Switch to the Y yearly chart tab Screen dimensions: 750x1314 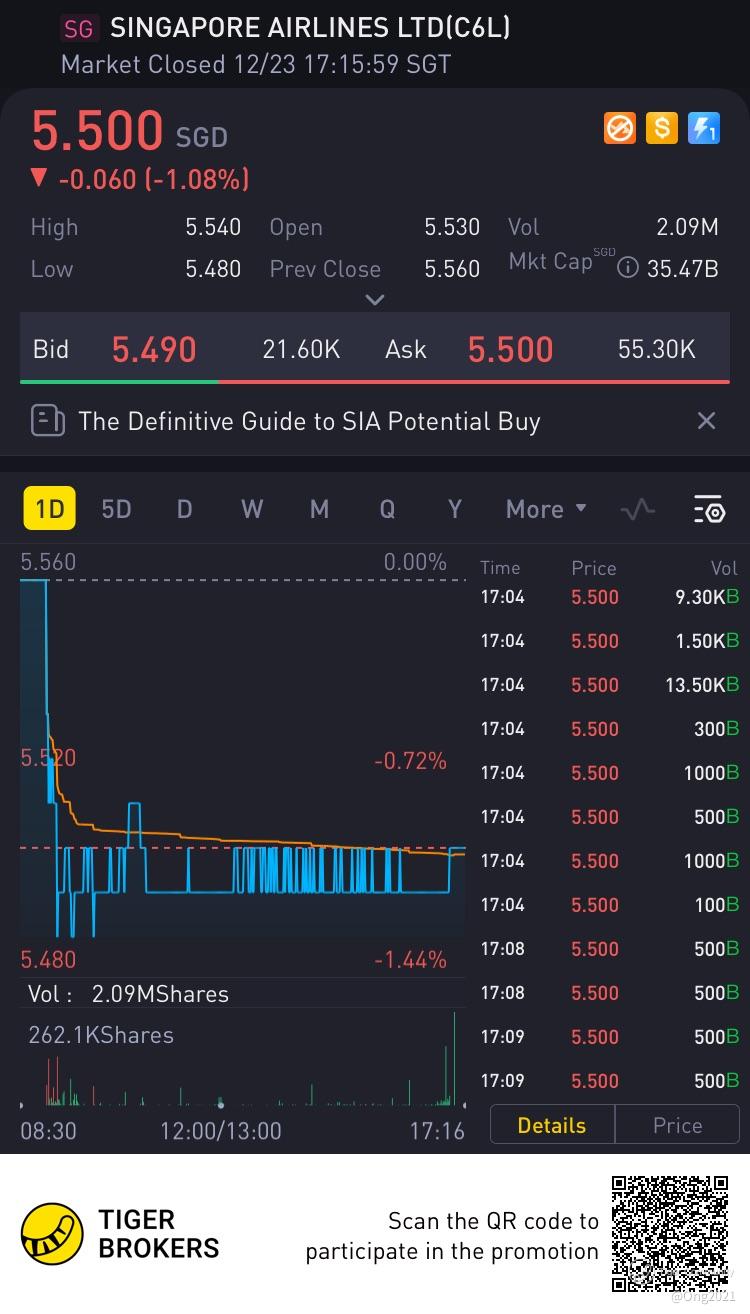(454, 509)
